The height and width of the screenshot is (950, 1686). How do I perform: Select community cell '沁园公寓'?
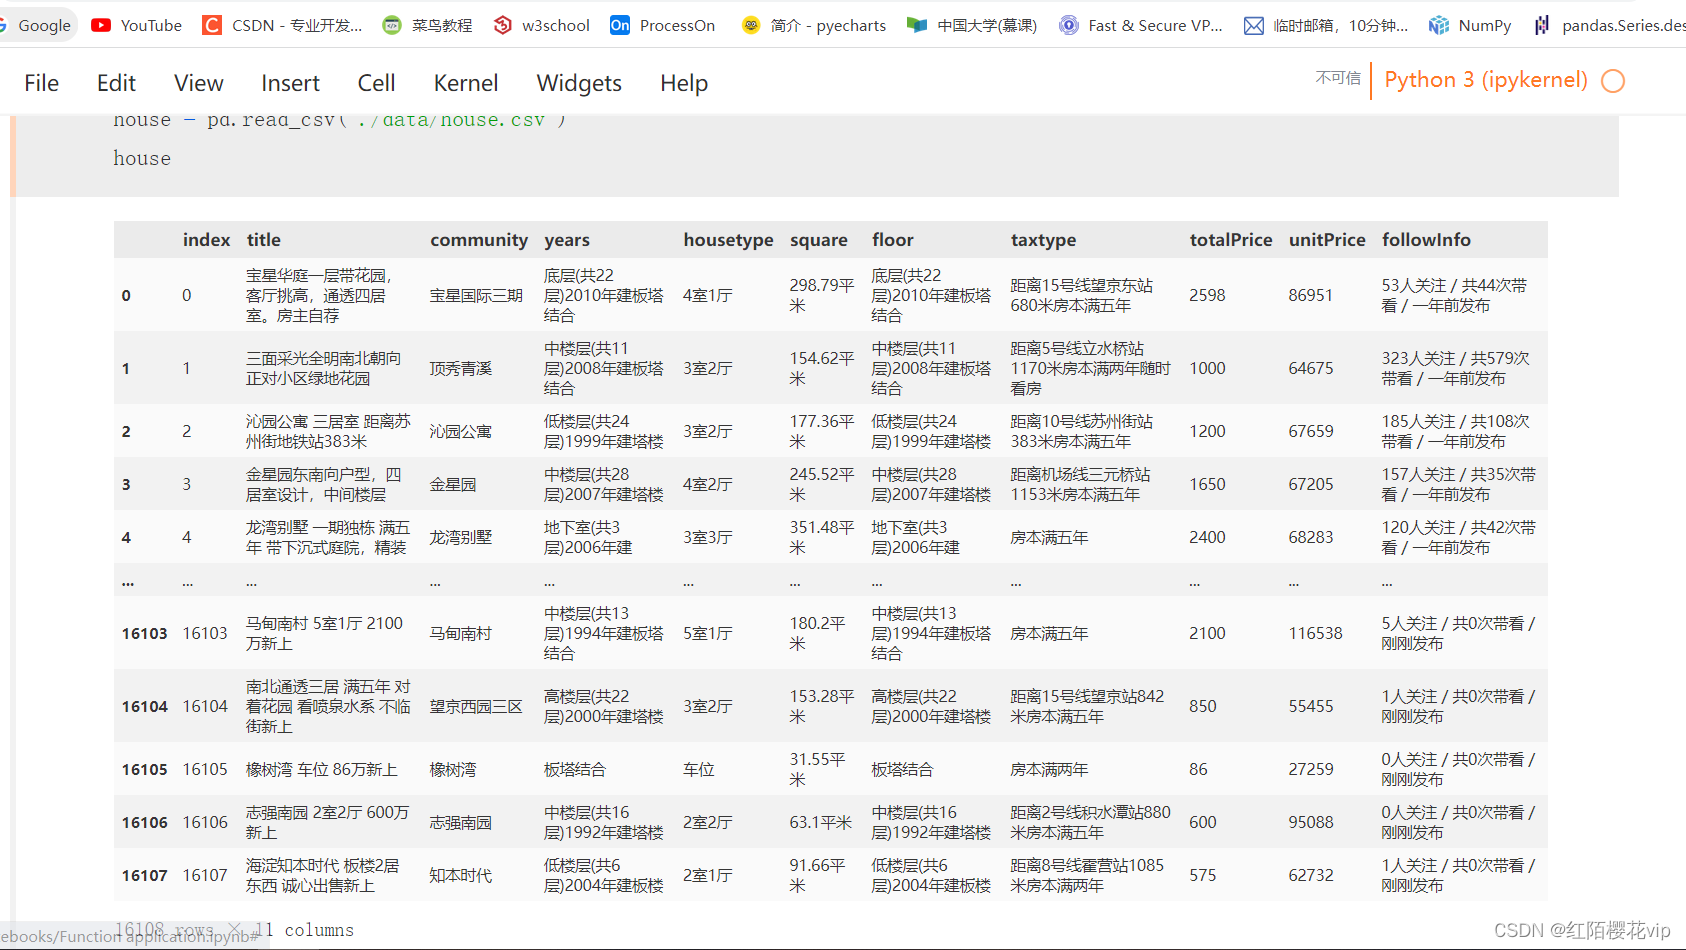coord(461,431)
